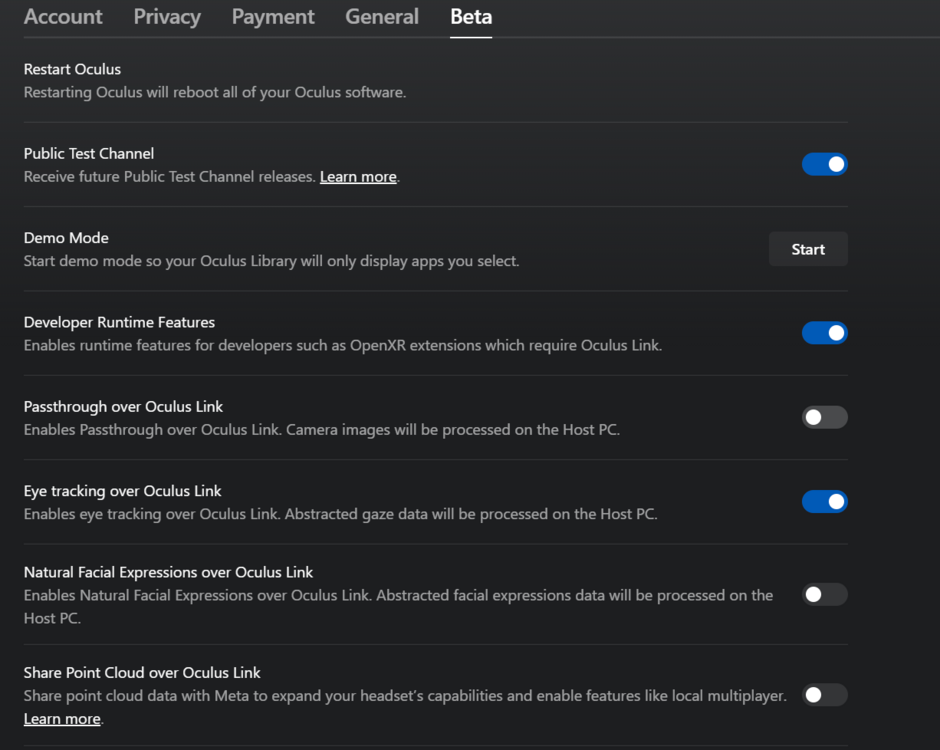The width and height of the screenshot is (940, 750).
Task: Click the Passthrough over Oculus Link title
Action: coord(123,407)
